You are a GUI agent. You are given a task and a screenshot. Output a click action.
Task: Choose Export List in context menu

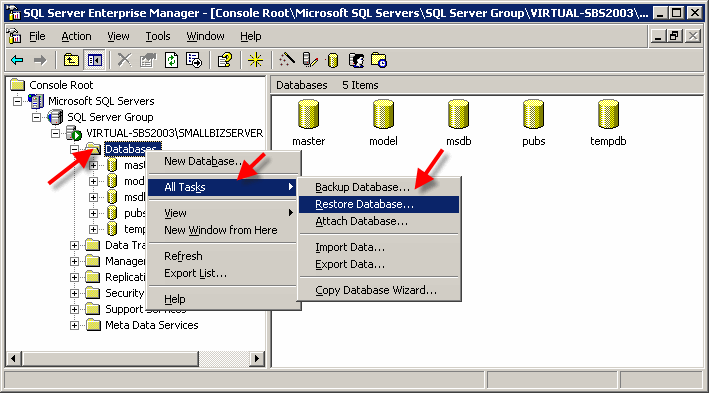coord(223,273)
